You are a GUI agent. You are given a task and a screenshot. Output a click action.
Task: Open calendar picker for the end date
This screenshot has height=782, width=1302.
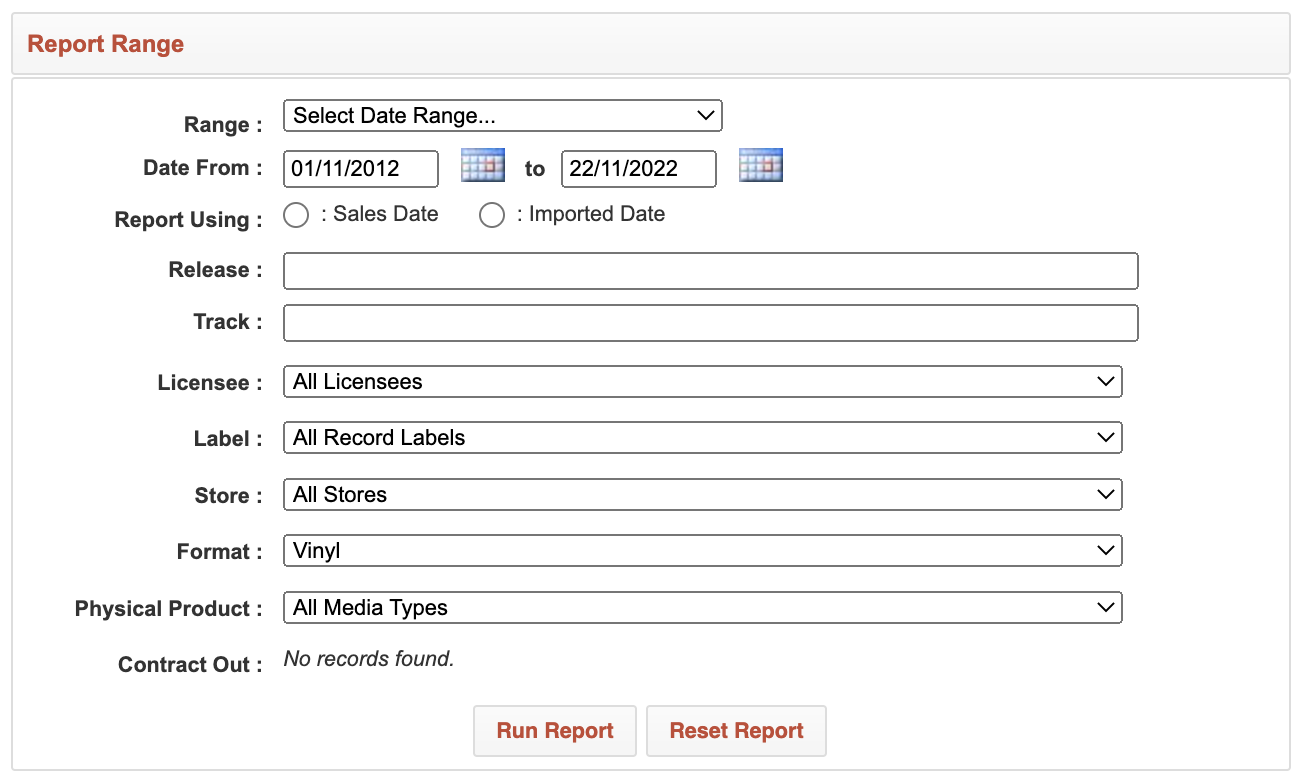click(x=760, y=165)
